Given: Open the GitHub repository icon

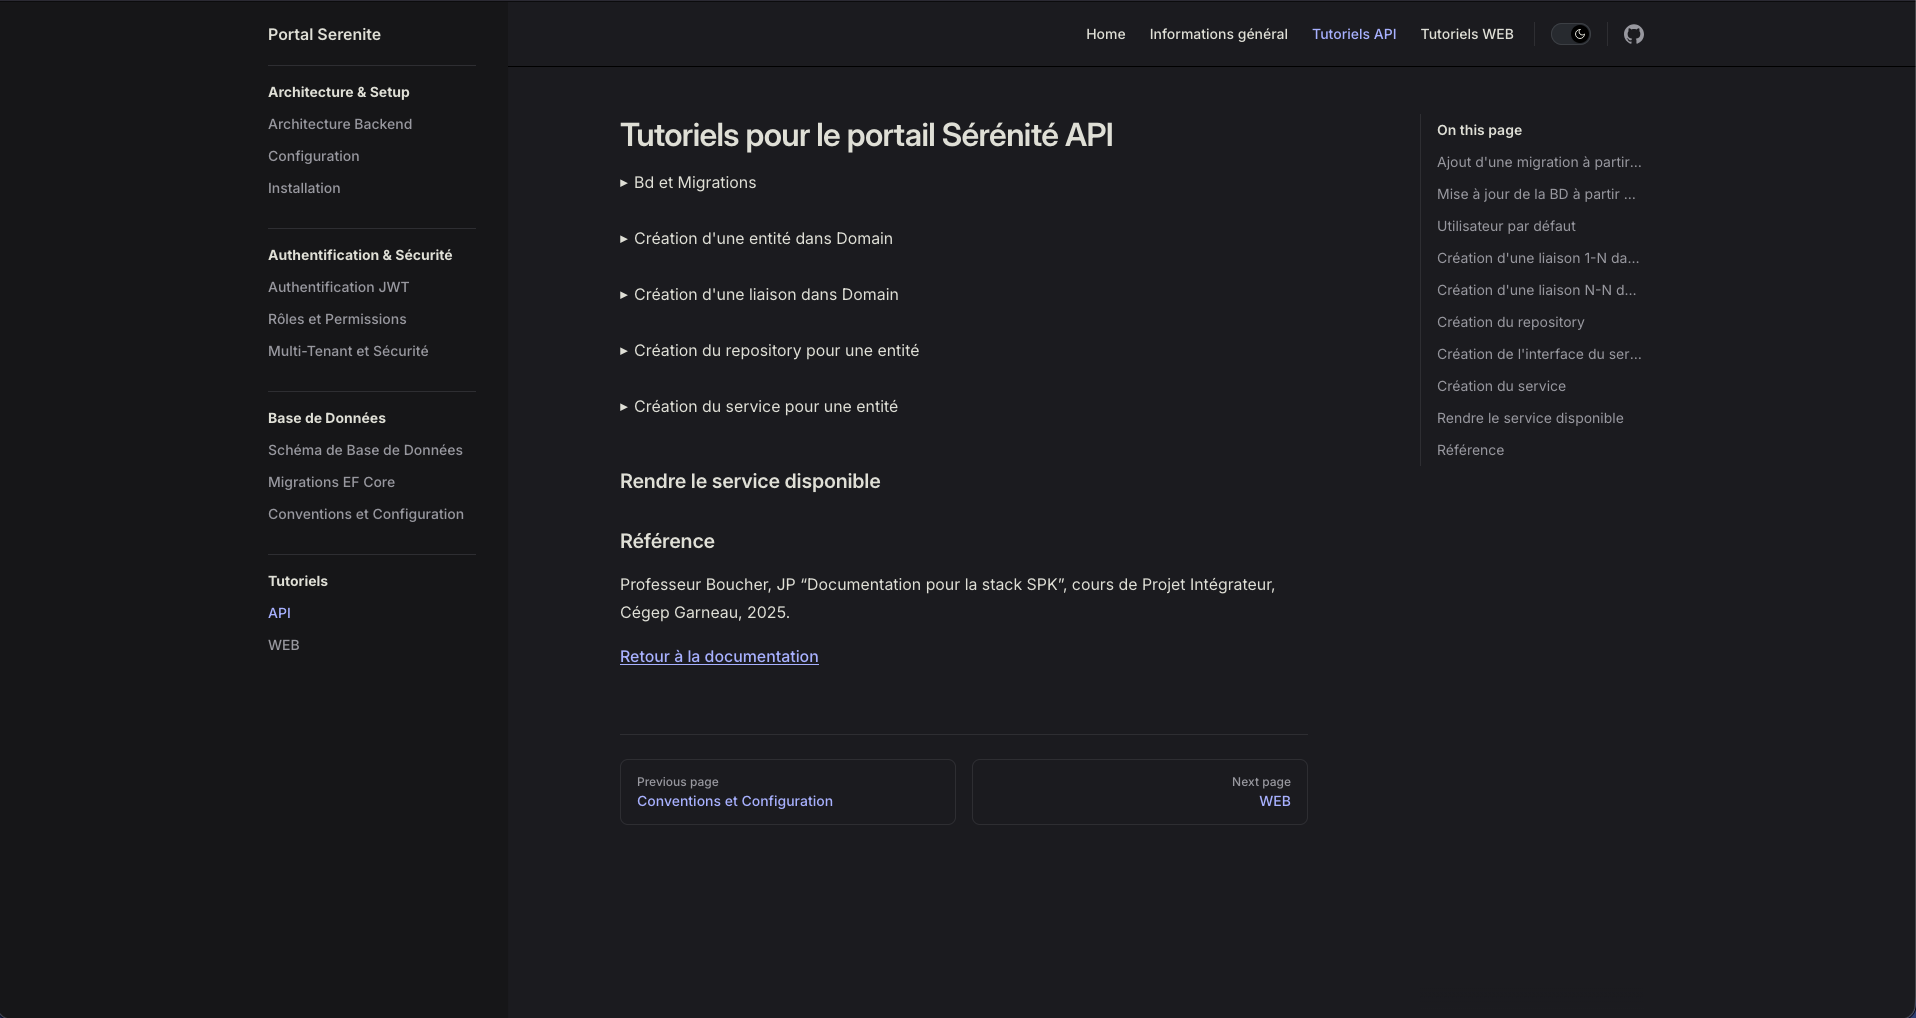Looking at the screenshot, I should click(x=1633, y=34).
